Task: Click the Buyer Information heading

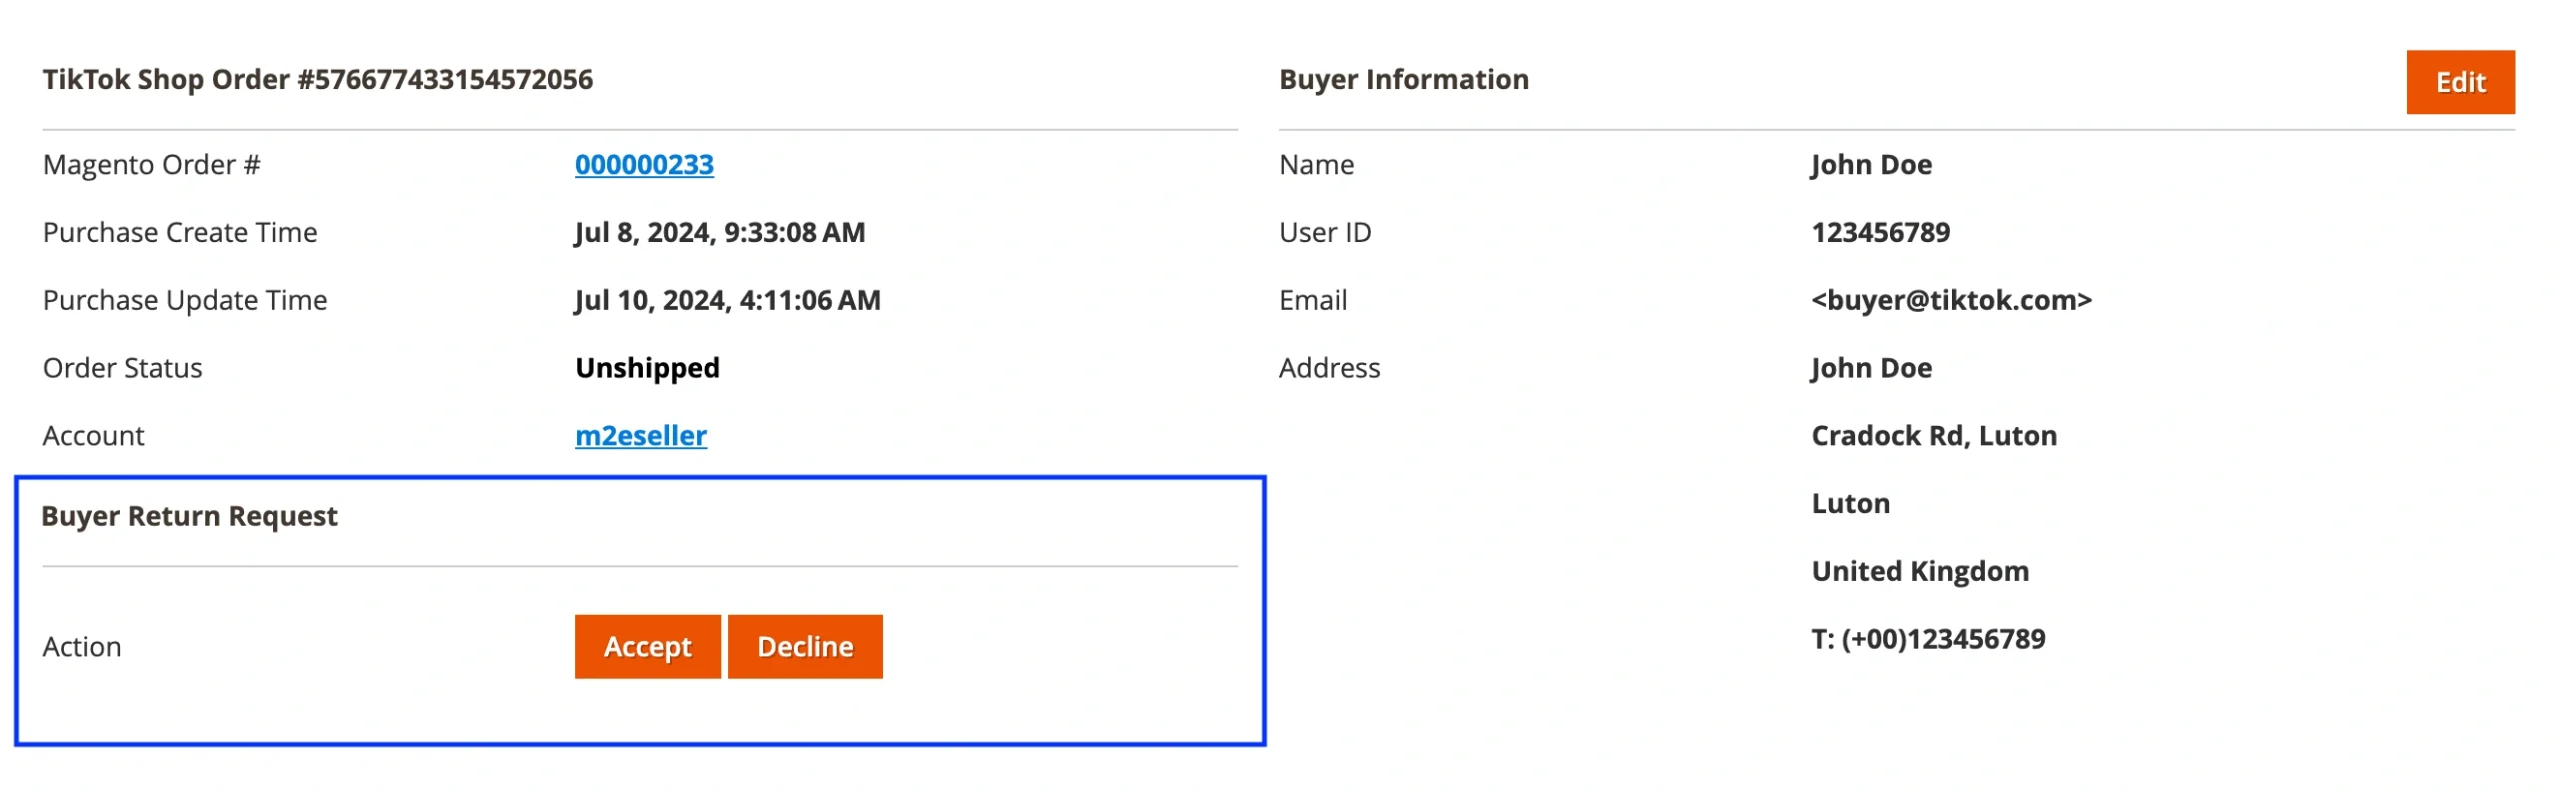Action: coord(1403,79)
